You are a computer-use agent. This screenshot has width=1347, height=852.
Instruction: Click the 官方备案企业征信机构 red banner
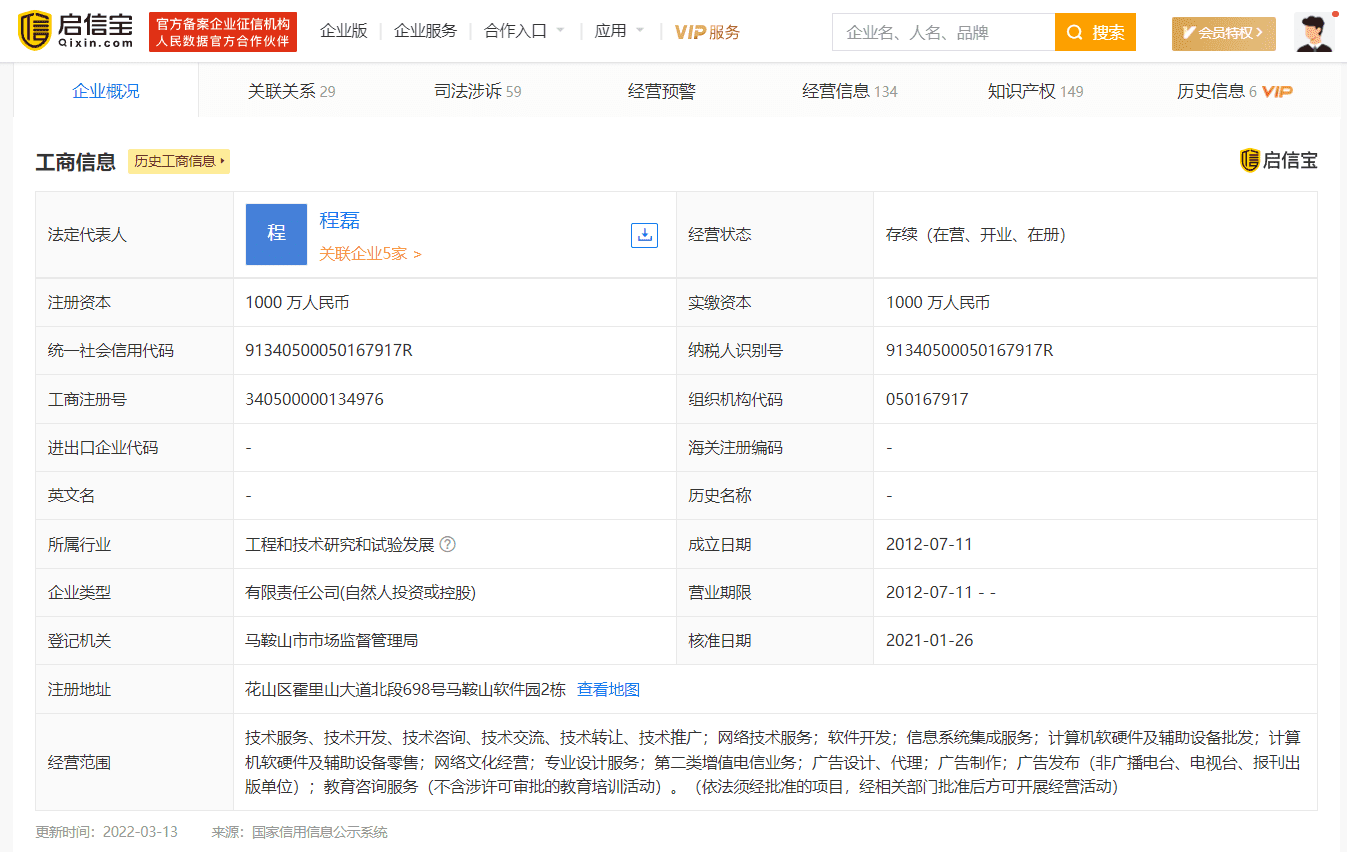[222, 32]
